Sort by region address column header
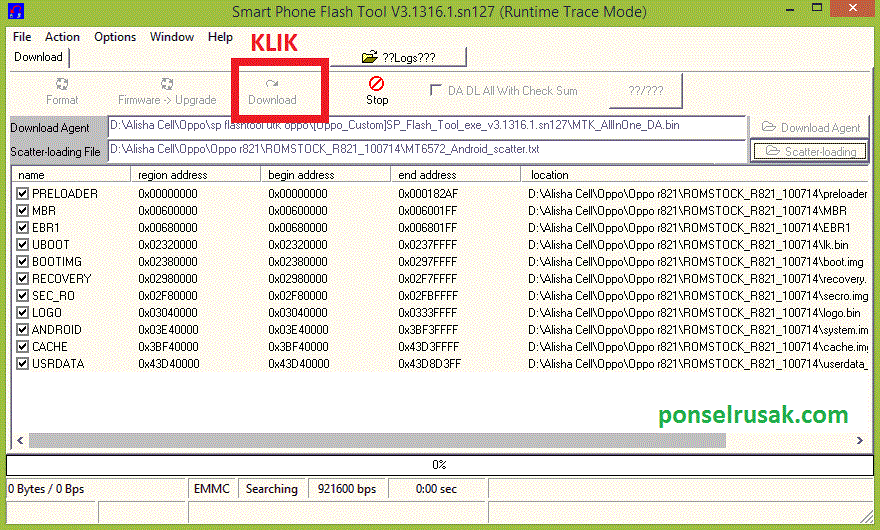 196,175
